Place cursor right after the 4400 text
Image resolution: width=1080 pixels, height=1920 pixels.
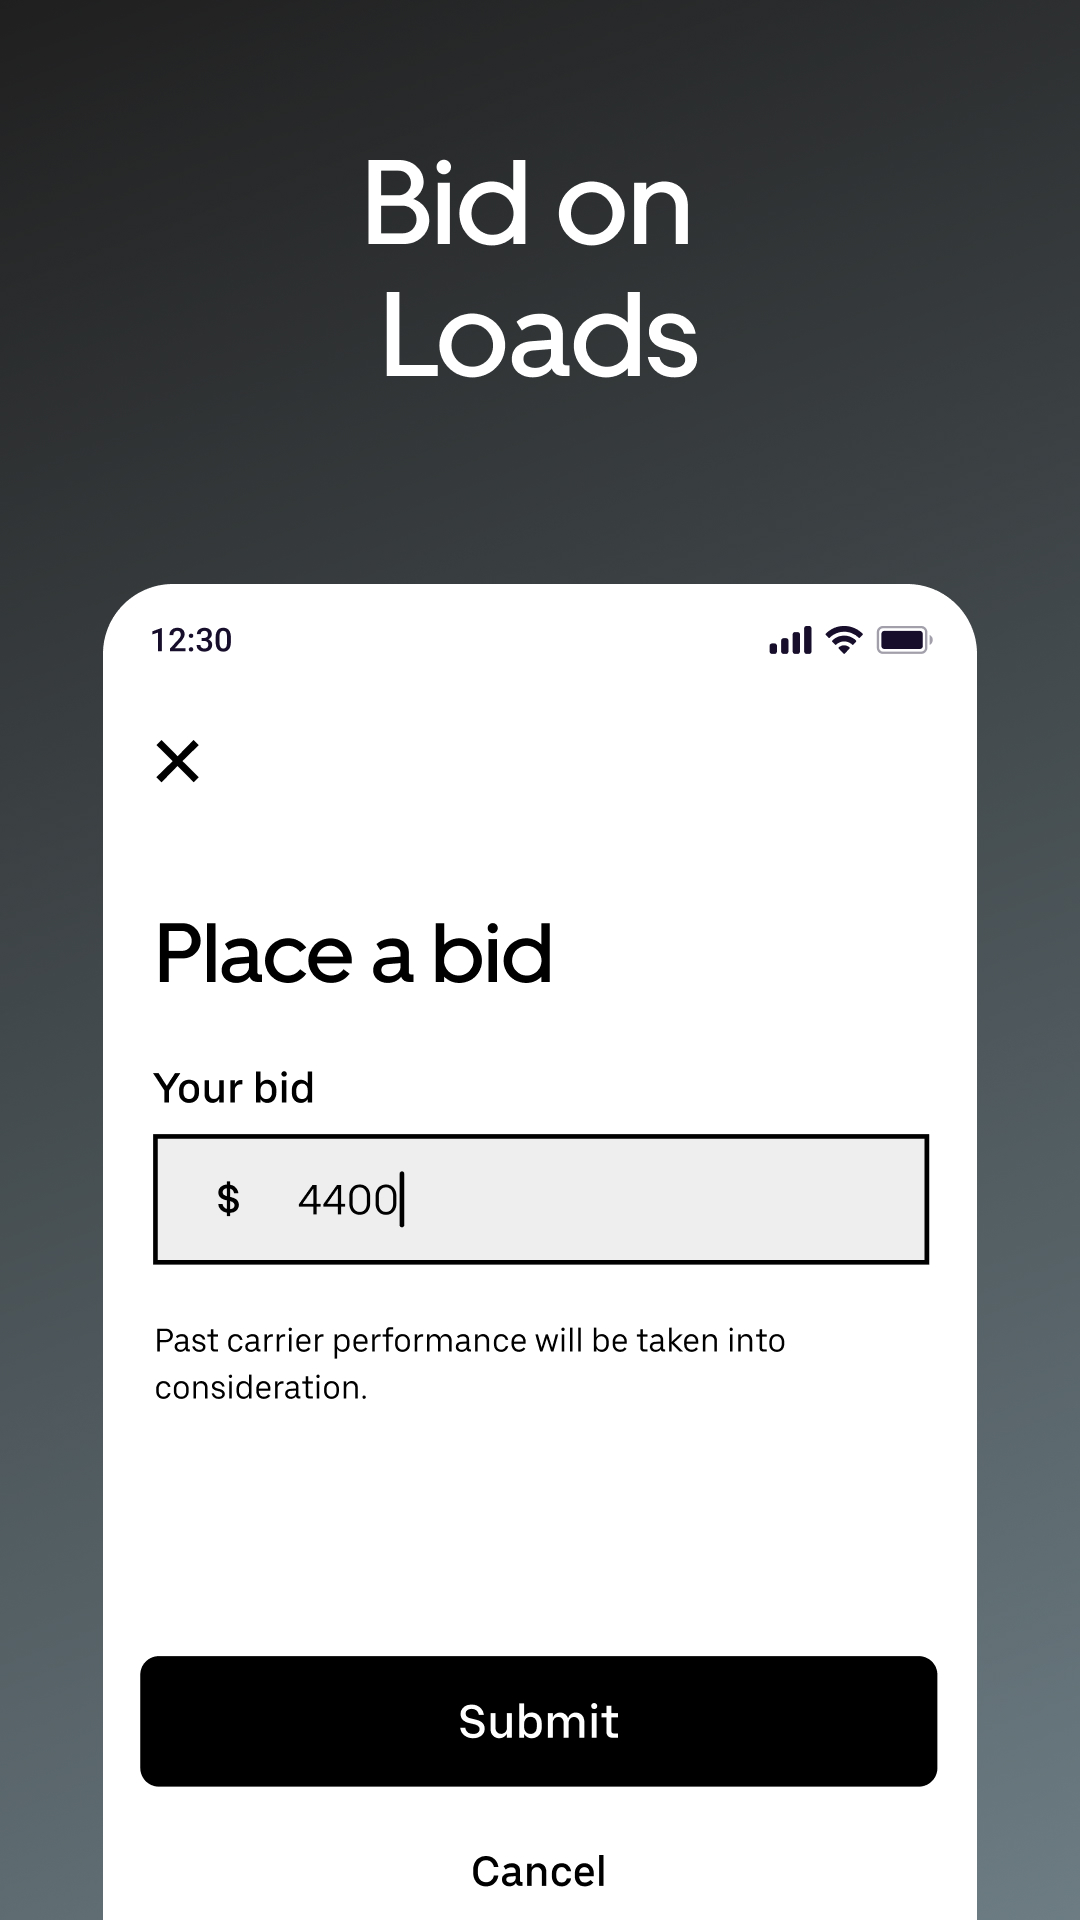point(402,1200)
